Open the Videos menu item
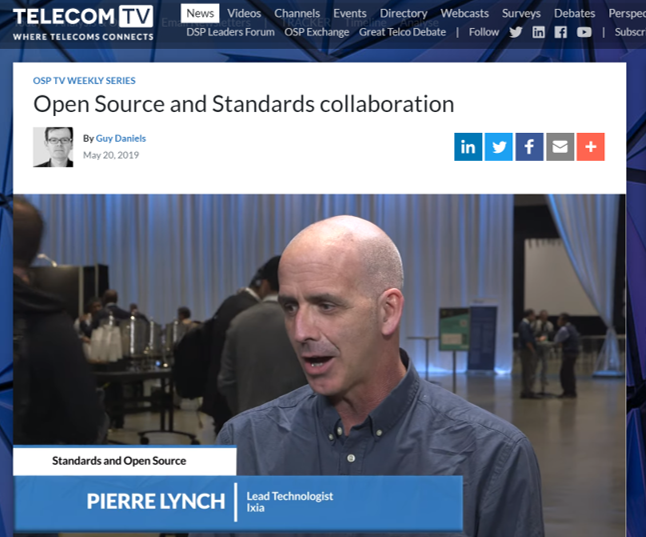The image size is (646, 537). tap(244, 13)
